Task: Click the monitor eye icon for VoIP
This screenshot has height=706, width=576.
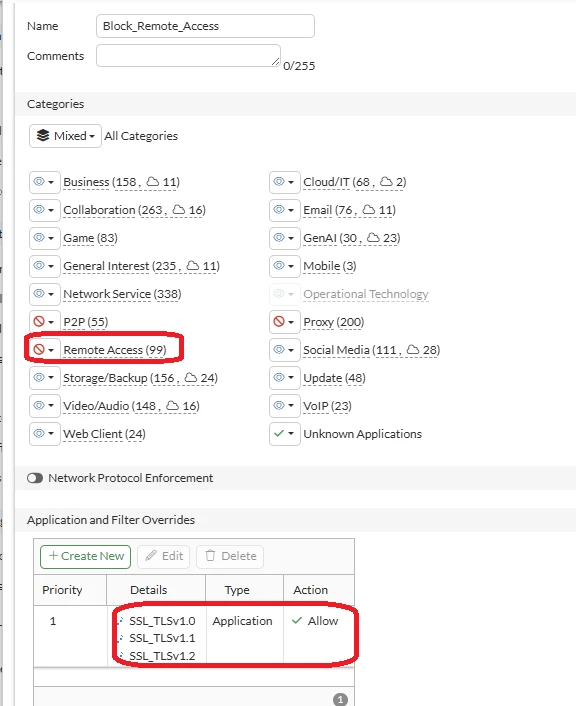Action: (x=279, y=405)
